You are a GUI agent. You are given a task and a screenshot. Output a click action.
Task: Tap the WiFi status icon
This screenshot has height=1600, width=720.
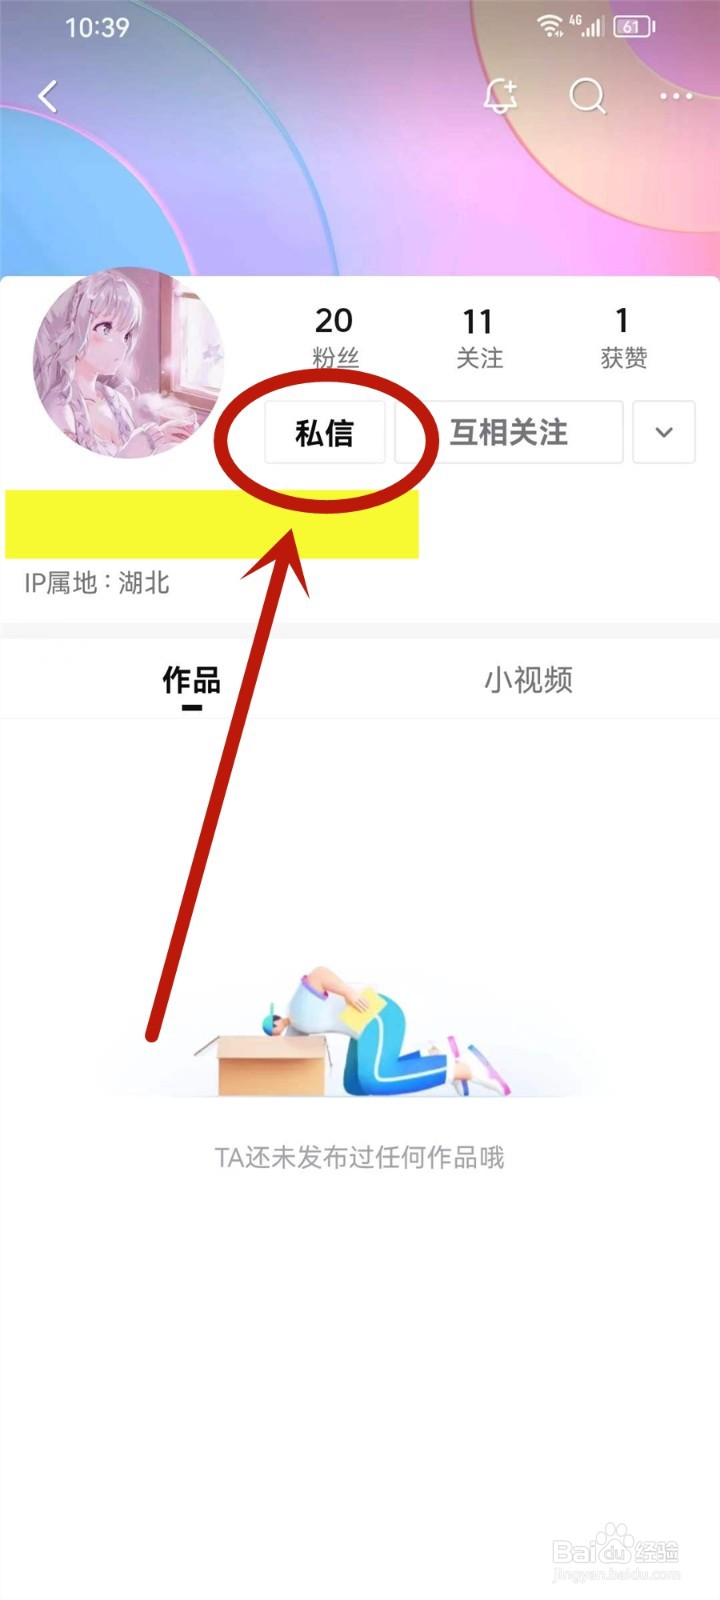click(550, 27)
